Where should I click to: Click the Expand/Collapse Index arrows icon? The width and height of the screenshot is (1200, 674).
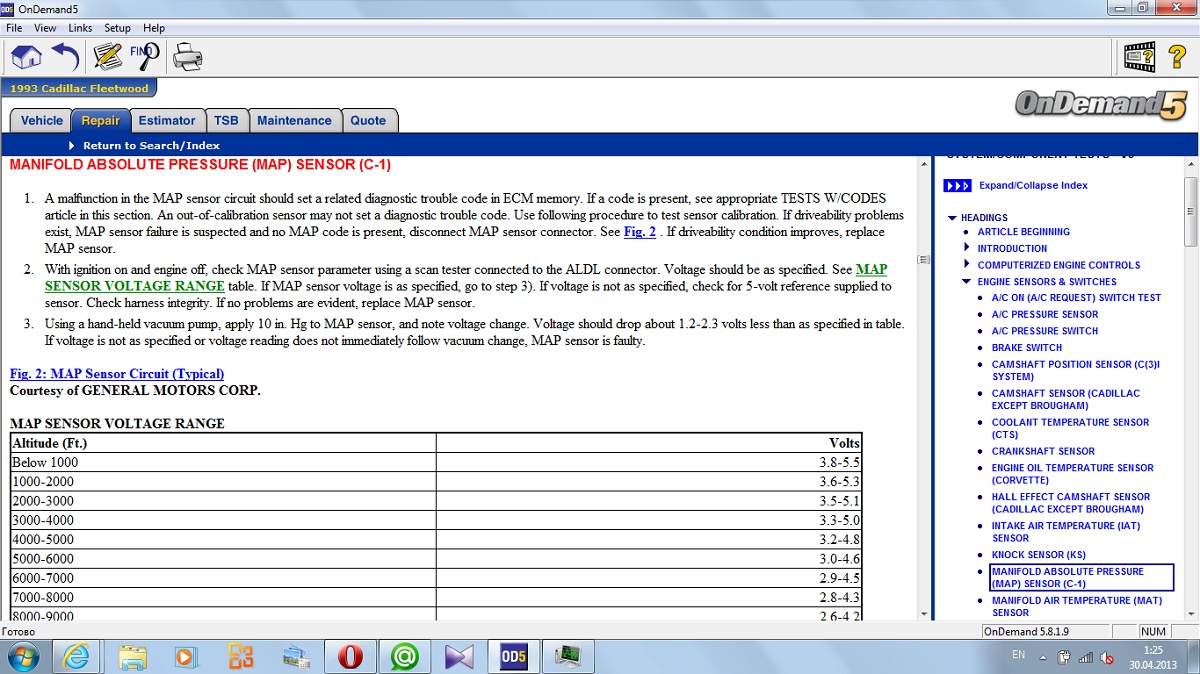pyautogui.click(x=957, y=186)
